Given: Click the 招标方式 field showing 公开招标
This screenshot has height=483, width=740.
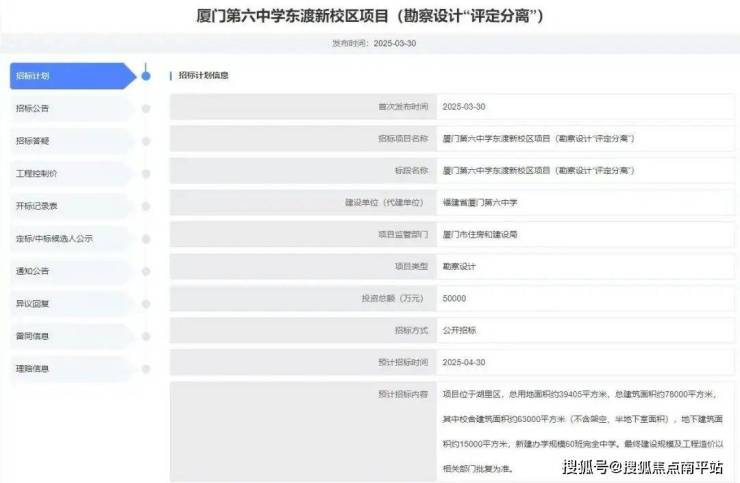Looking at the screenshot, I should pos(460,330).
